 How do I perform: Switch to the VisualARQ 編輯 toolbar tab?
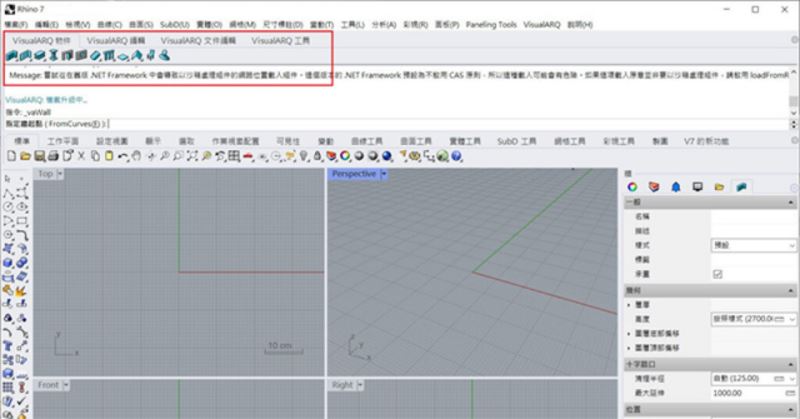(116, 40)
